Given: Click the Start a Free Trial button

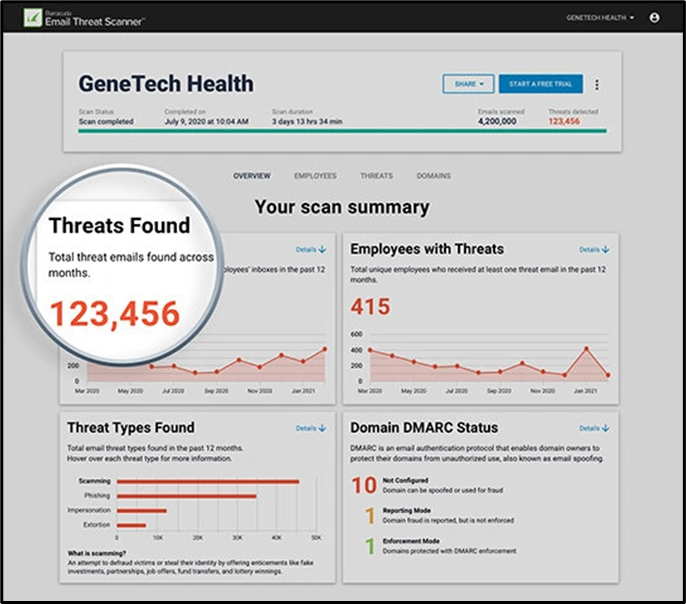Looking at the screenshot, I should pos(539,84).
